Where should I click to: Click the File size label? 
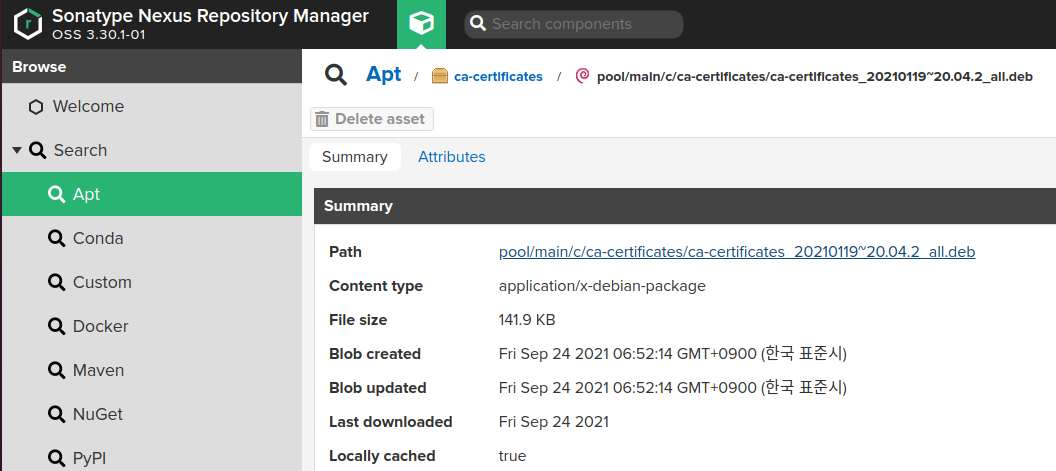[358, 320]
